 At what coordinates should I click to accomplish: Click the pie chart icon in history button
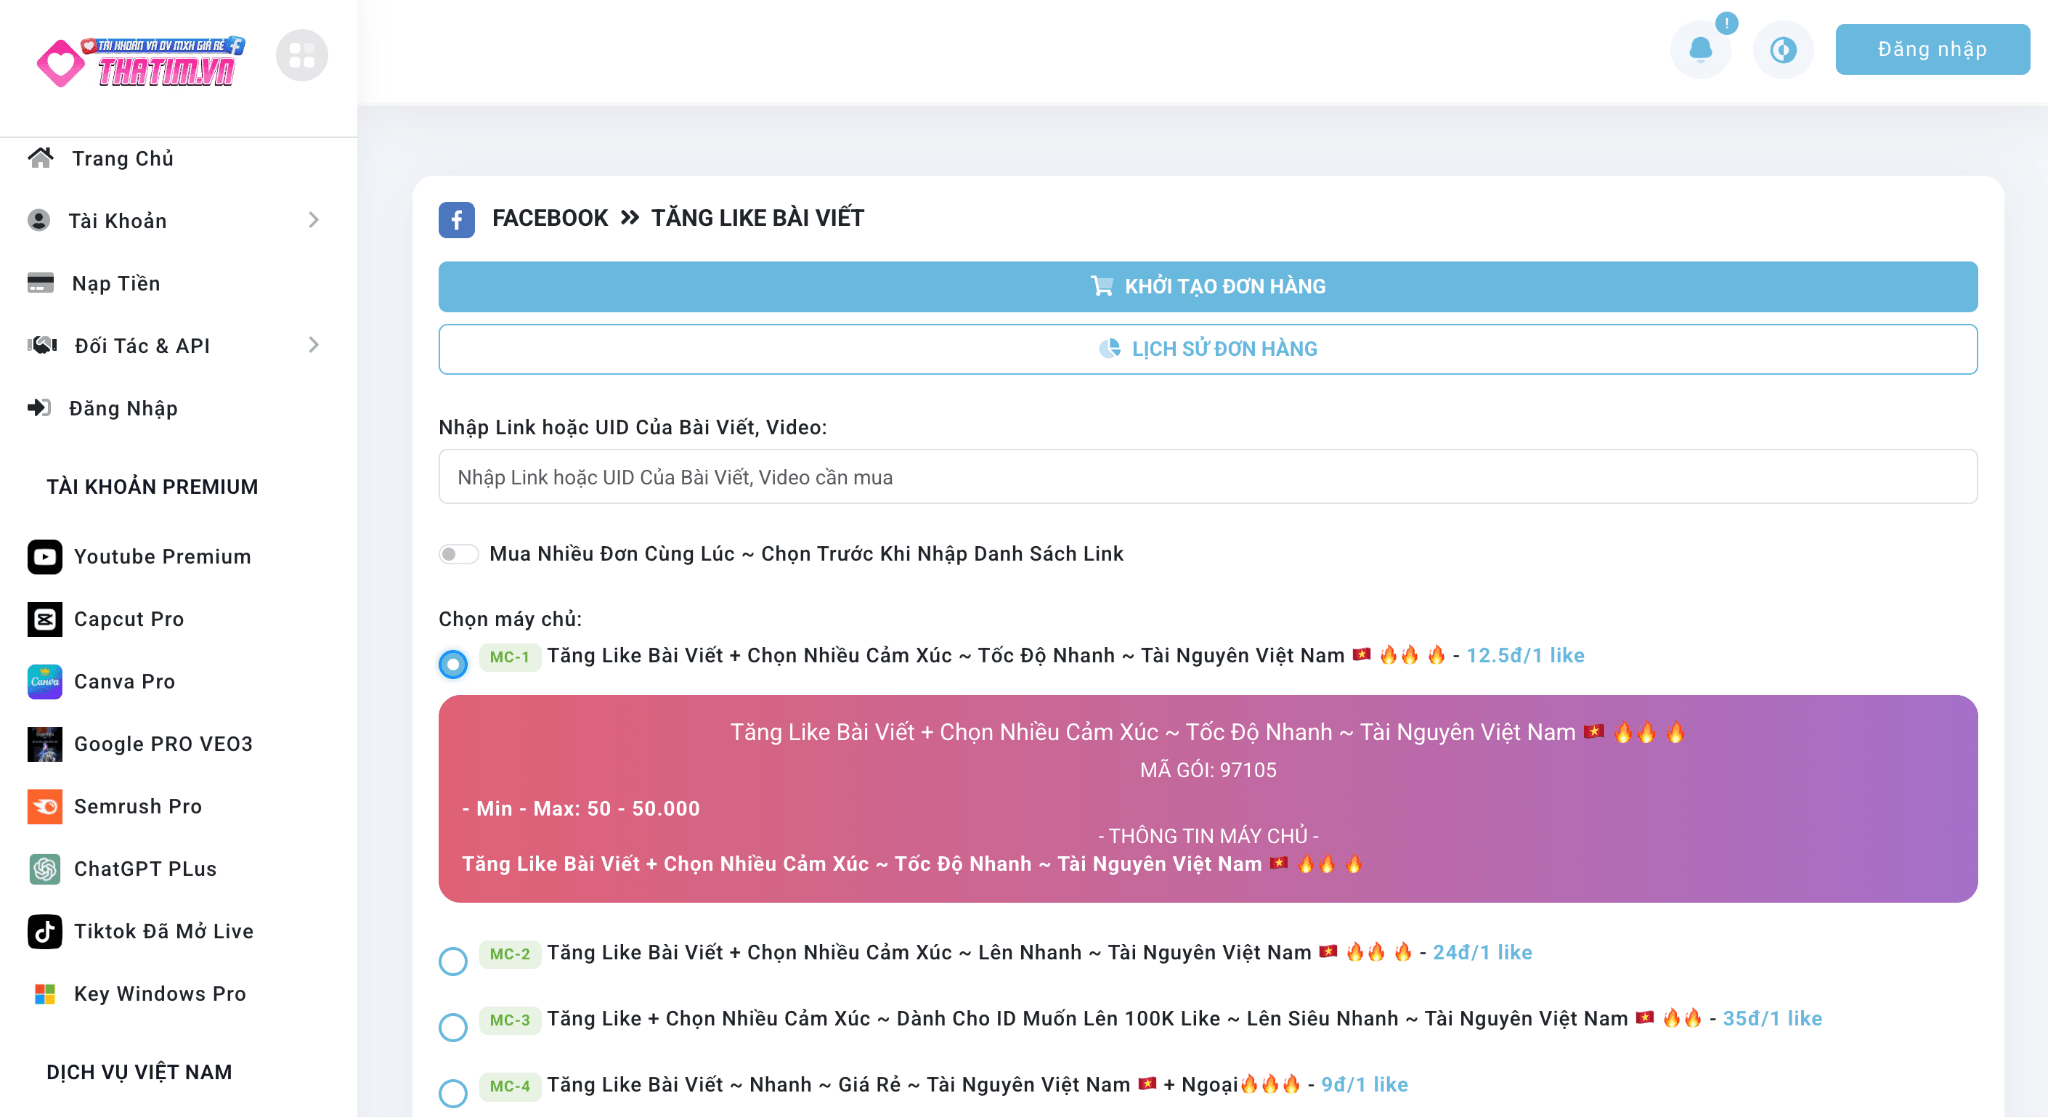1110,348
